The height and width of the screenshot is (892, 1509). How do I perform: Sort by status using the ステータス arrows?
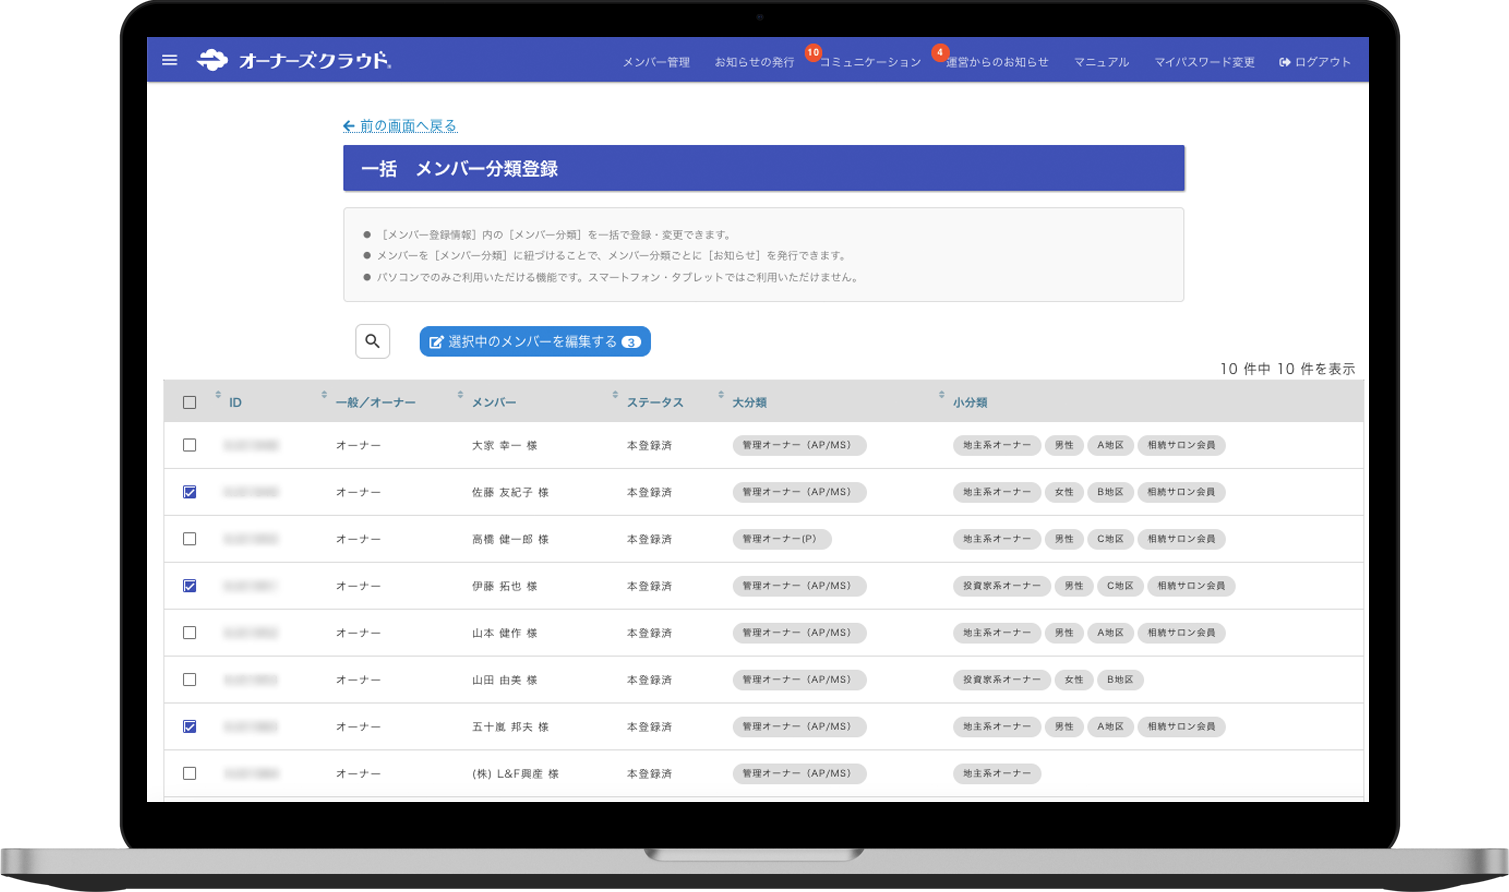pos(615,395)
